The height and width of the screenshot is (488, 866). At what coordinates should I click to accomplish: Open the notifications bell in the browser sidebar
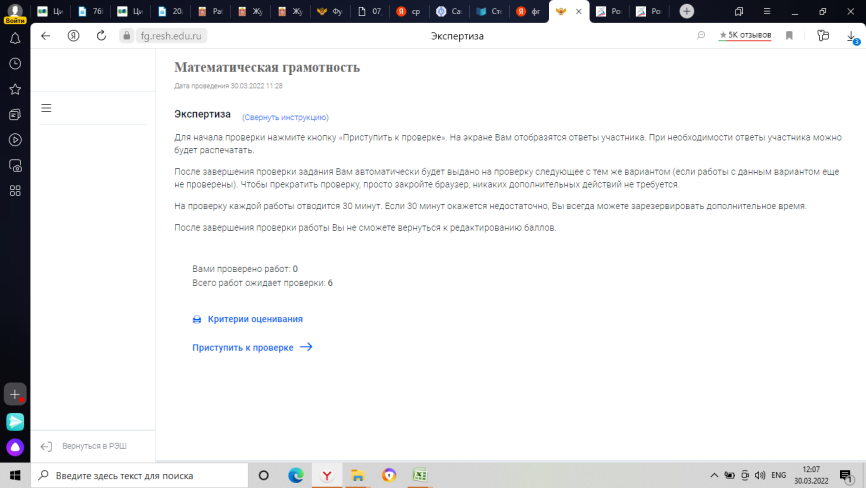pos(15,38)
